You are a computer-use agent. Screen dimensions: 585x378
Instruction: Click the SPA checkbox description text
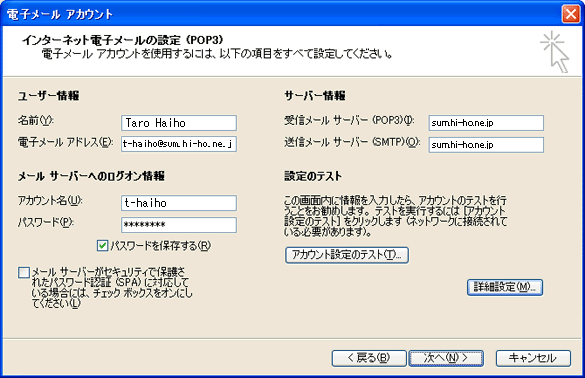[112, 288]
